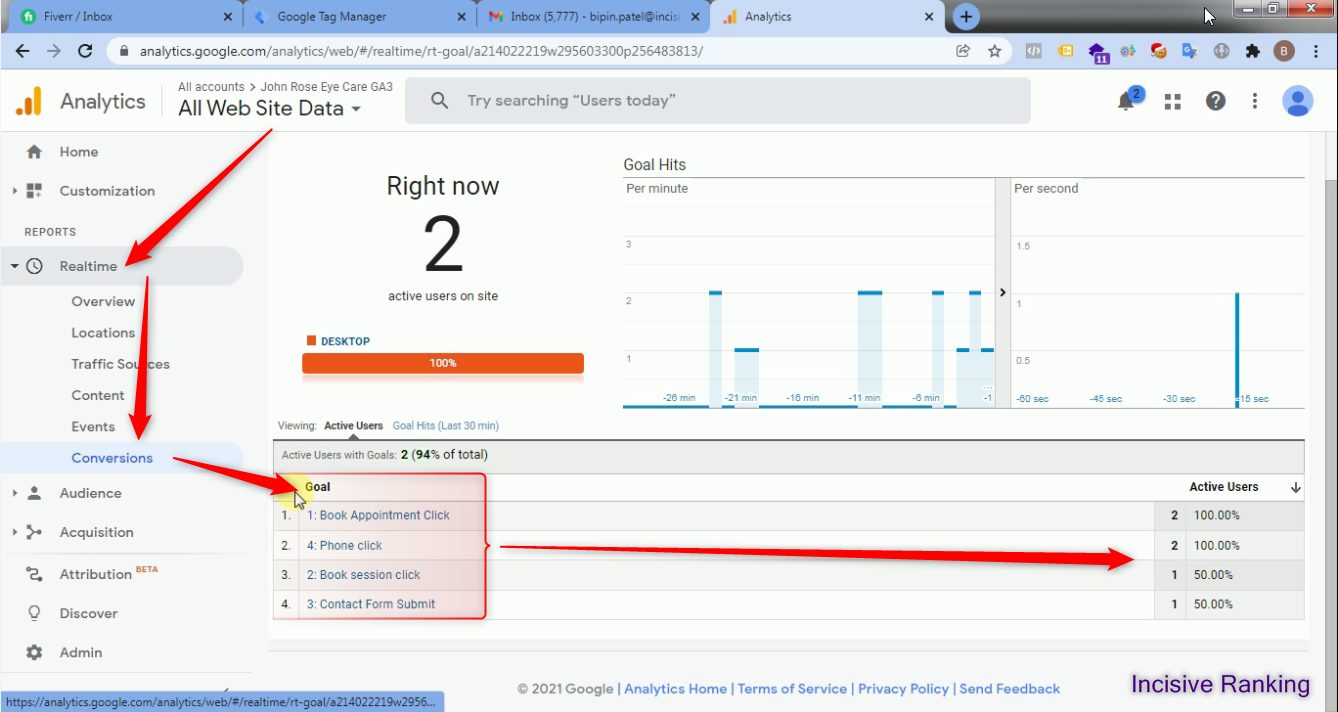Open Realtime Conversions report

click(112, 458)
